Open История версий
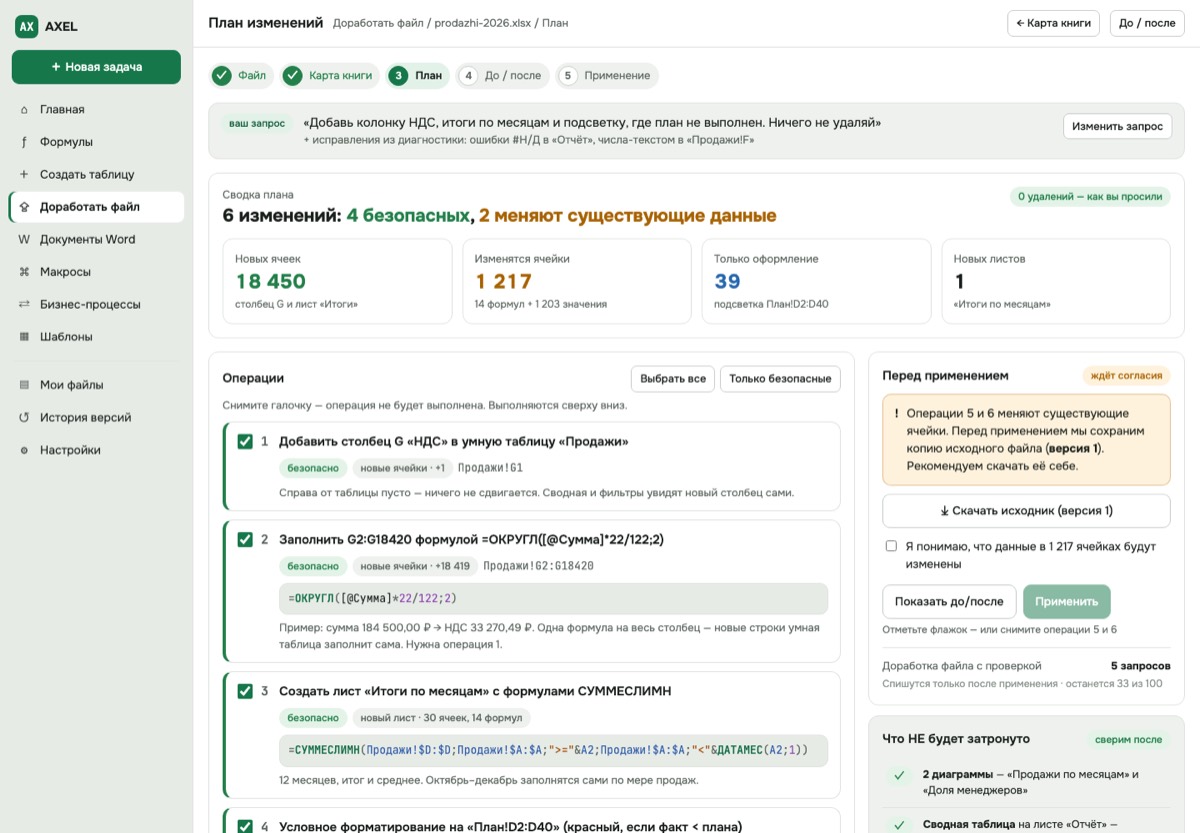This screenshot has width=1200, height=833. coord(96,418)
